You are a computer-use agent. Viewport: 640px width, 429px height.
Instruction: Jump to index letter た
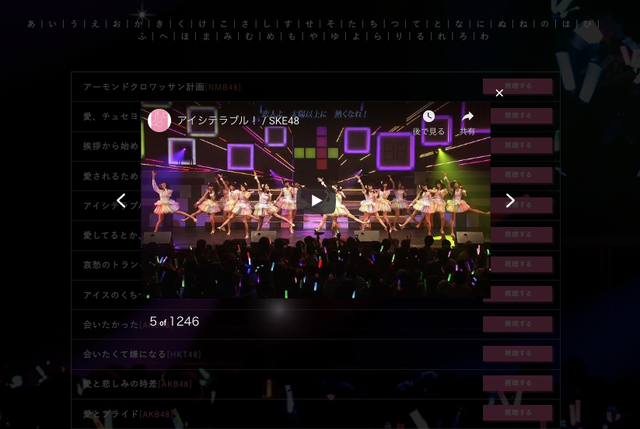click(352, 24)
